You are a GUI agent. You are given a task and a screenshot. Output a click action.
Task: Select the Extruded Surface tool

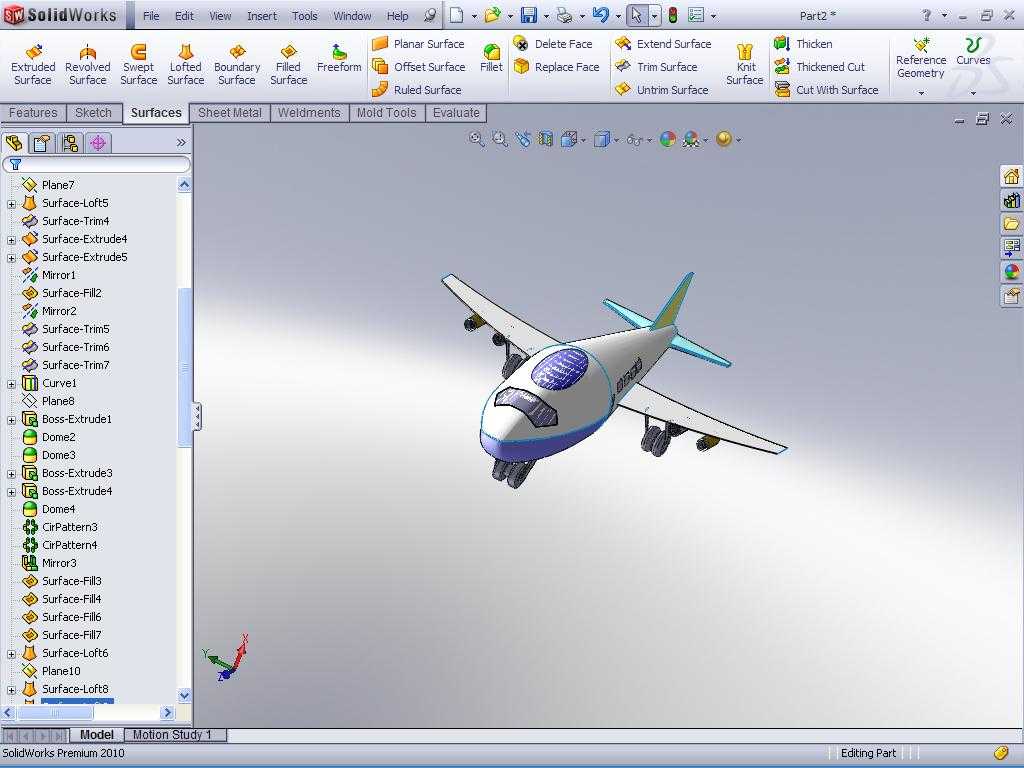click(x=33, y=64)
